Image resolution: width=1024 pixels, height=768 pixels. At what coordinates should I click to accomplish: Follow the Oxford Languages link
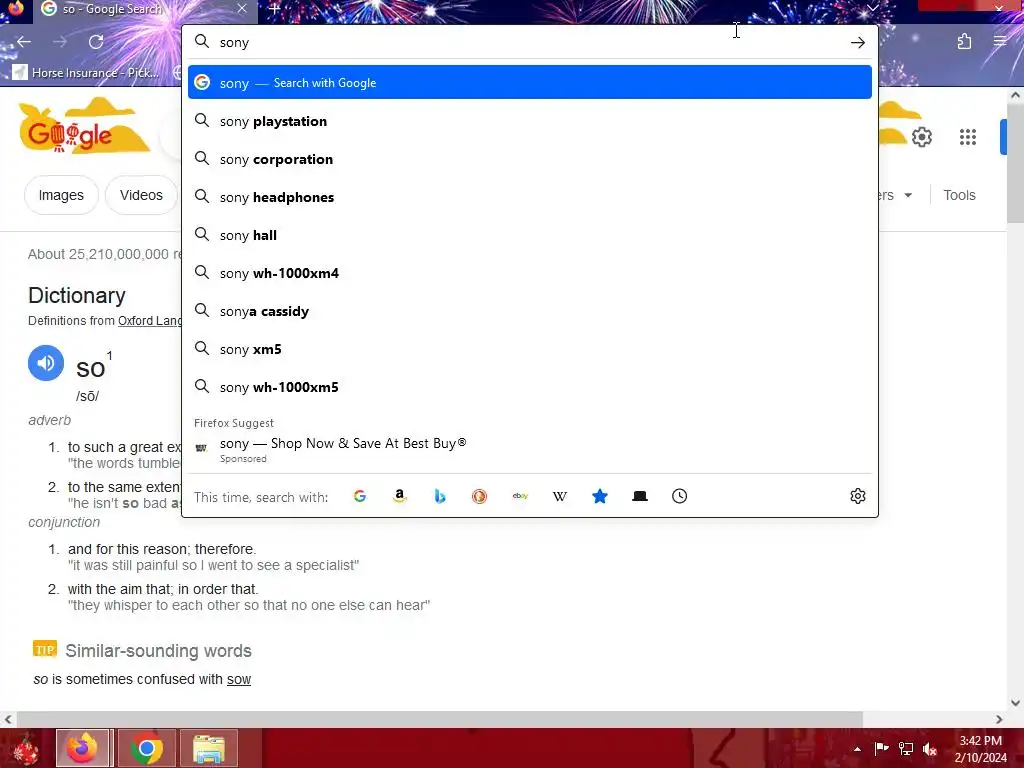coord(150,321)
